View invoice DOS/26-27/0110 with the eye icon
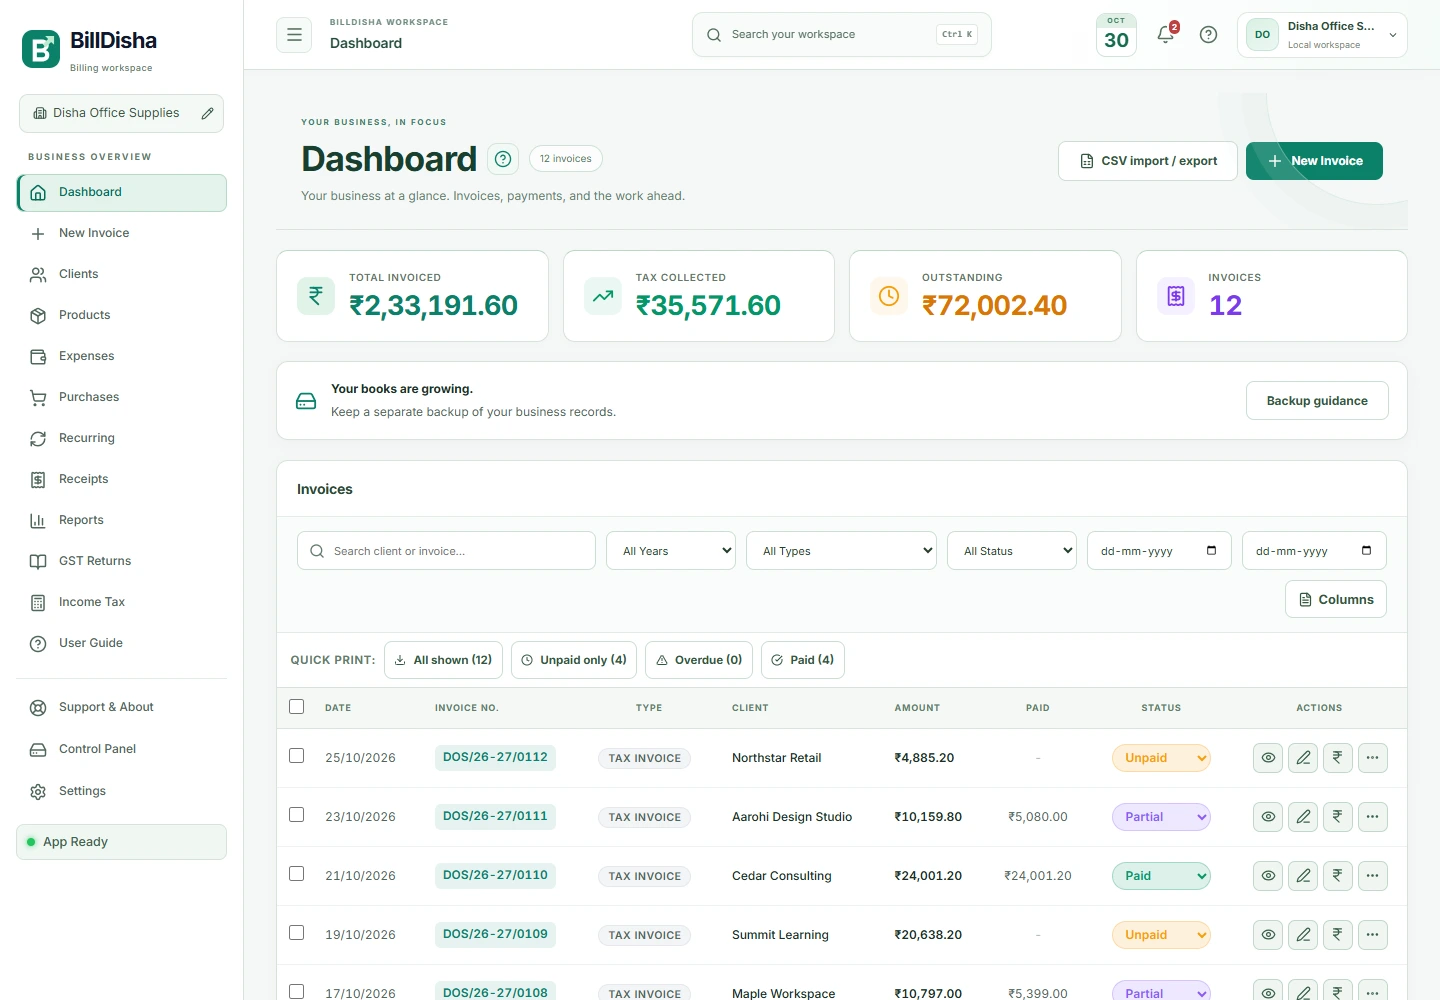Image resolution: width=1440 pixels, height=1000 pixels. [x=1268, y=876]
